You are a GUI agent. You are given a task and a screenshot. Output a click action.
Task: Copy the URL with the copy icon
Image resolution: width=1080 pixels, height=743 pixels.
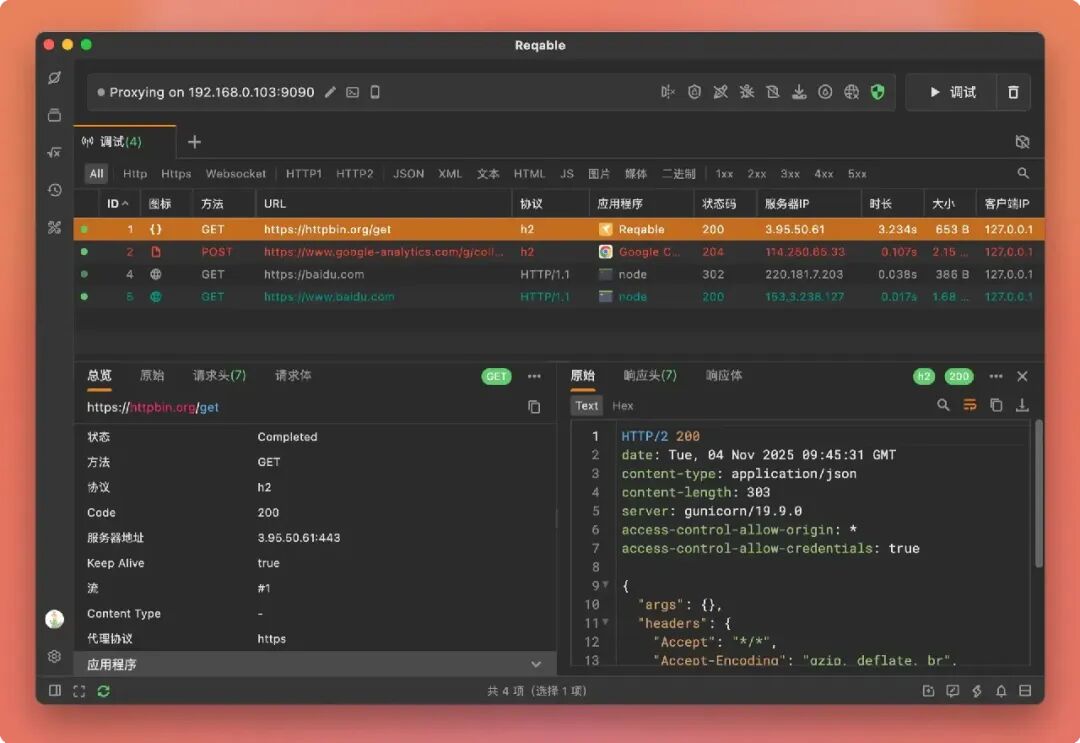534,407
